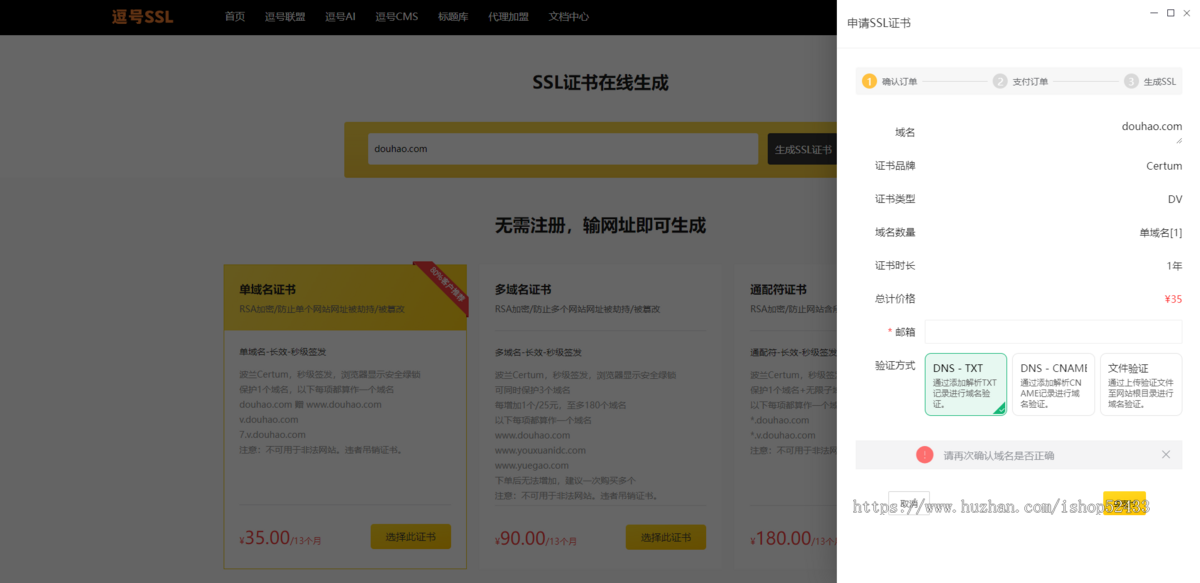Viewport: 1200px width, 583px height.
Task: Select DNS - CNAME verification method
Action: (1053, 384)
